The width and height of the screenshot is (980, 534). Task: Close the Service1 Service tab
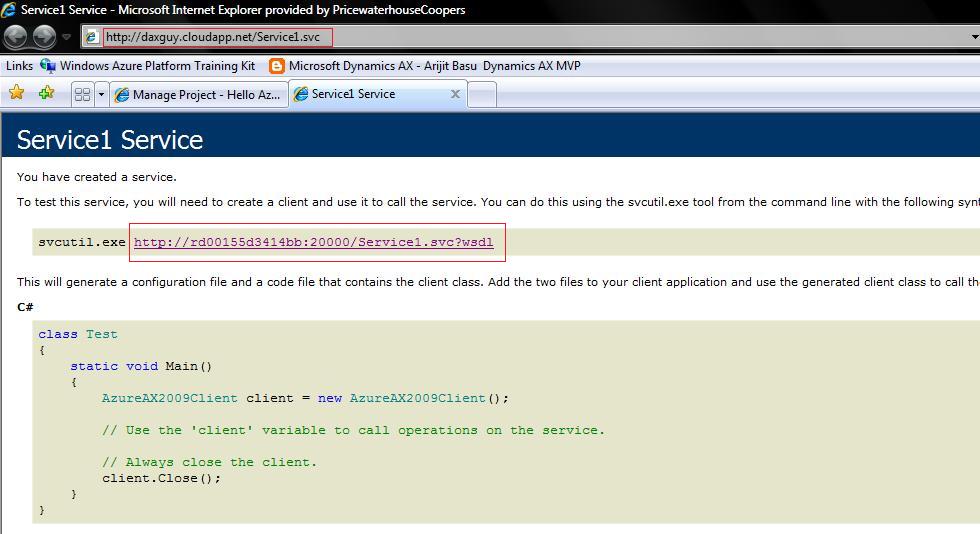455,94
